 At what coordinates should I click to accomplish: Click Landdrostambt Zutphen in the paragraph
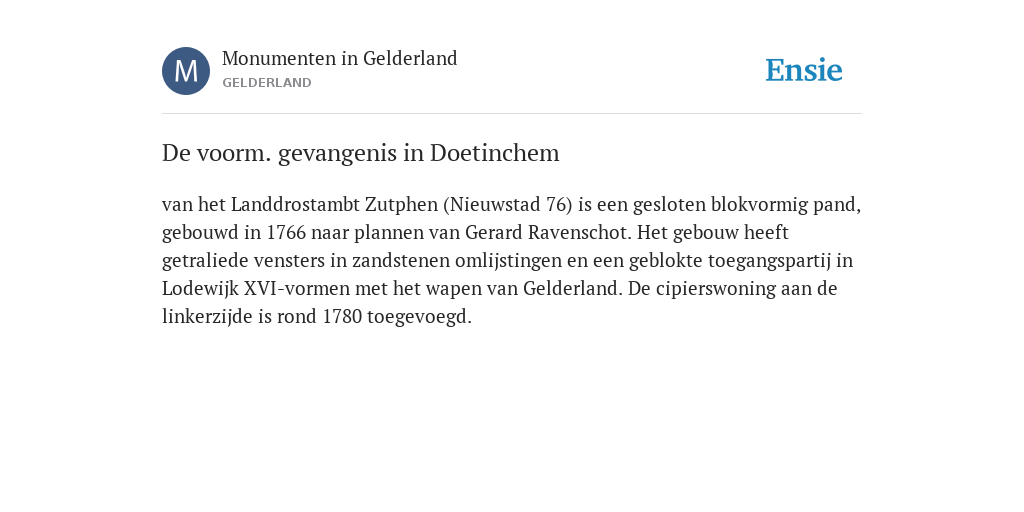(334, 204)
